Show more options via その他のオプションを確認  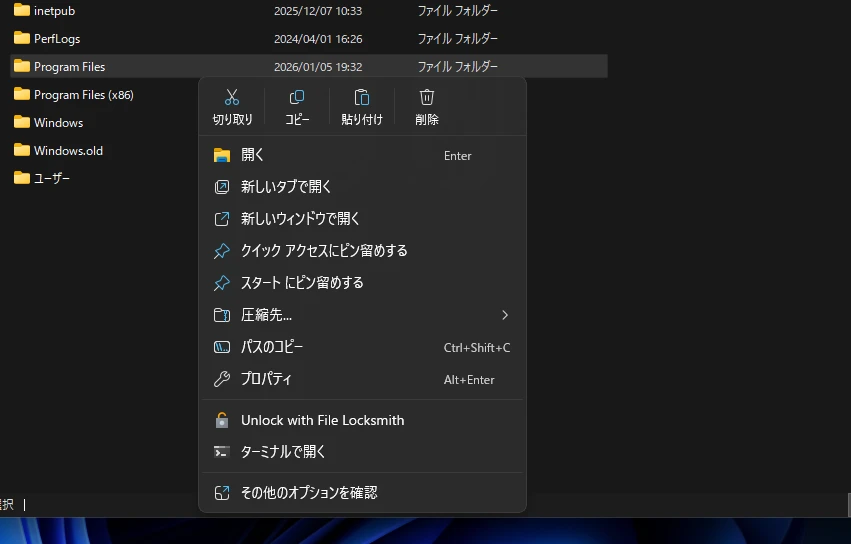[309, 493]
